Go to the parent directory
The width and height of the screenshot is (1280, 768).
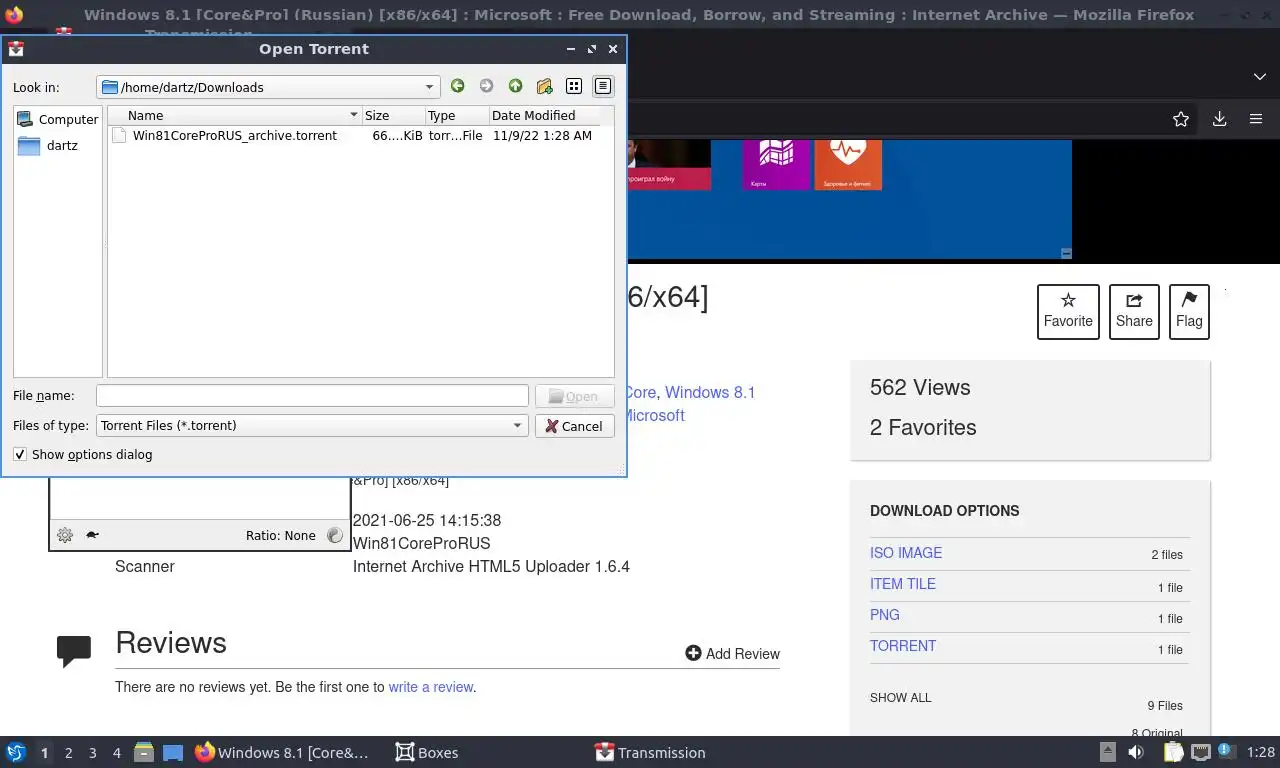pyautogui.click(x=515, y=87)
